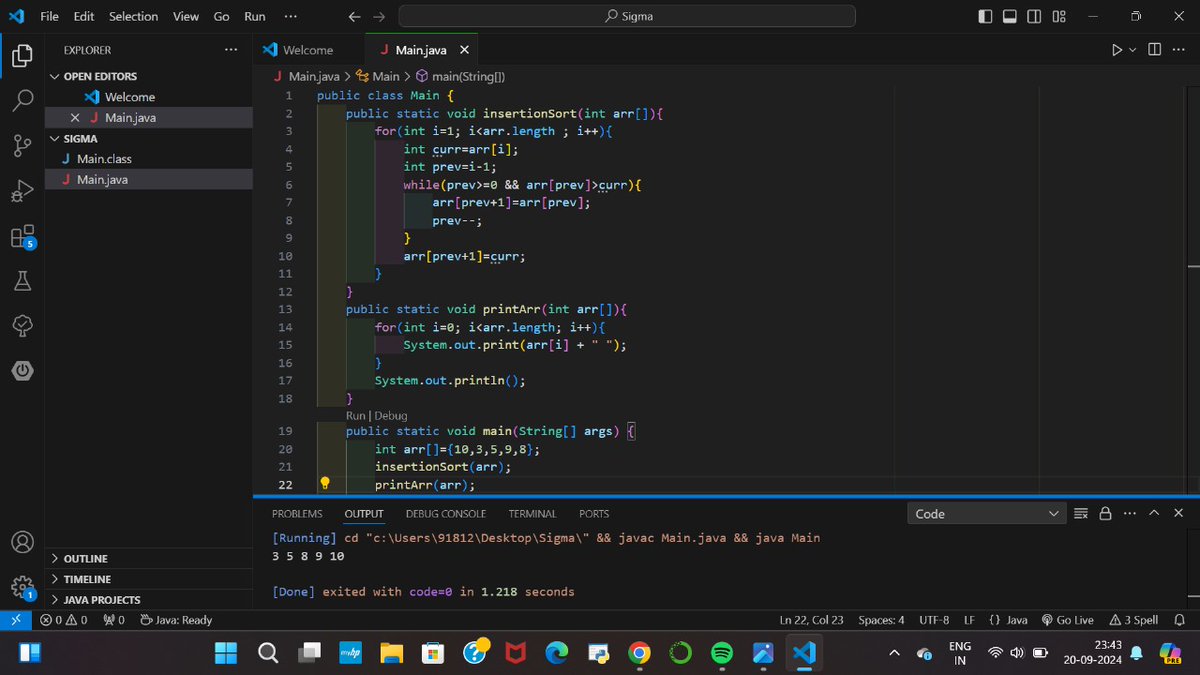Open the Spring Boot power icon view
1200x675 pixels.
tap(22, 372)
